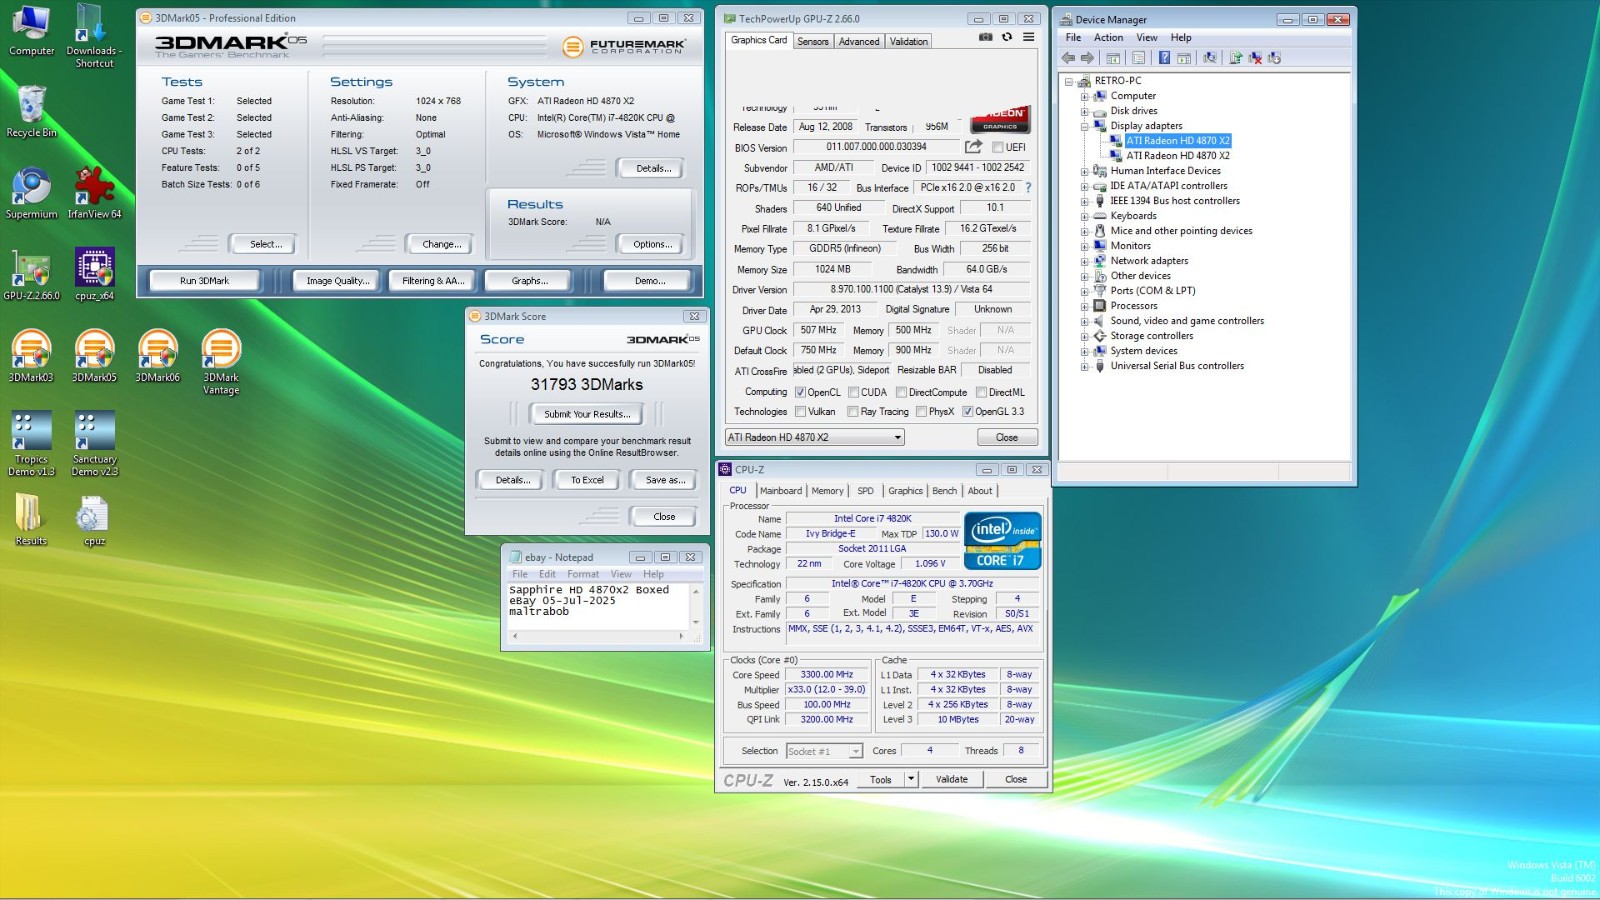
Task: Click Device Manager help icon
Action: [x=1164, y=58]
